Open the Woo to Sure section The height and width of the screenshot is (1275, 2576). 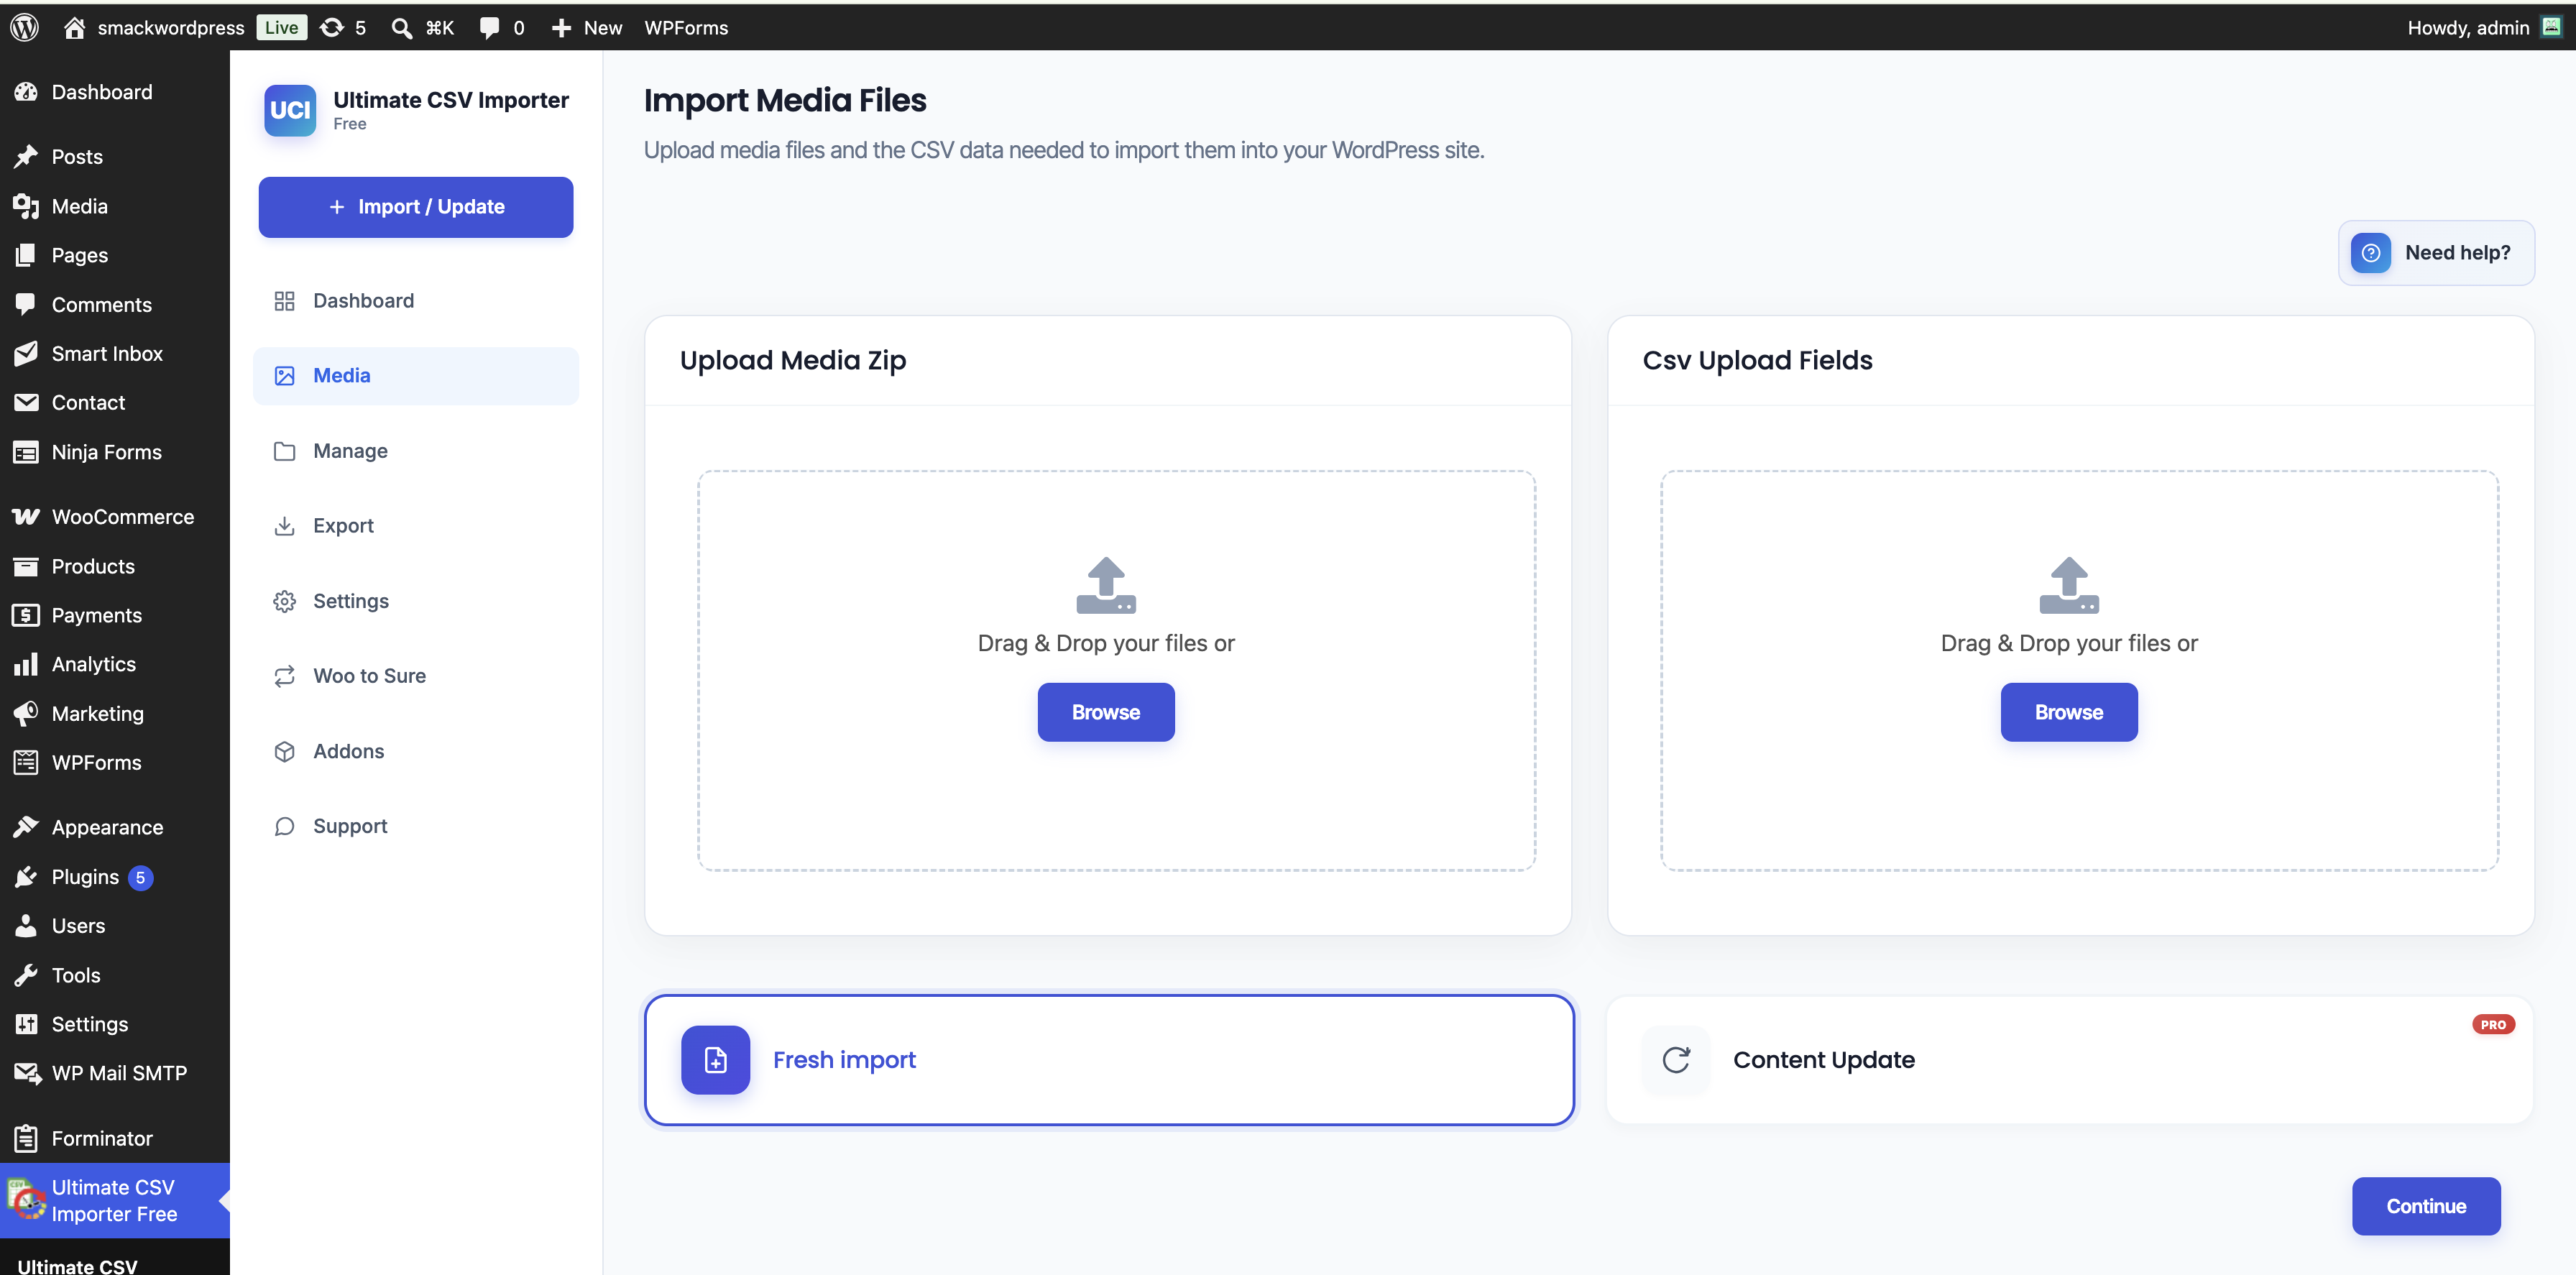click(x=416, y=676)
